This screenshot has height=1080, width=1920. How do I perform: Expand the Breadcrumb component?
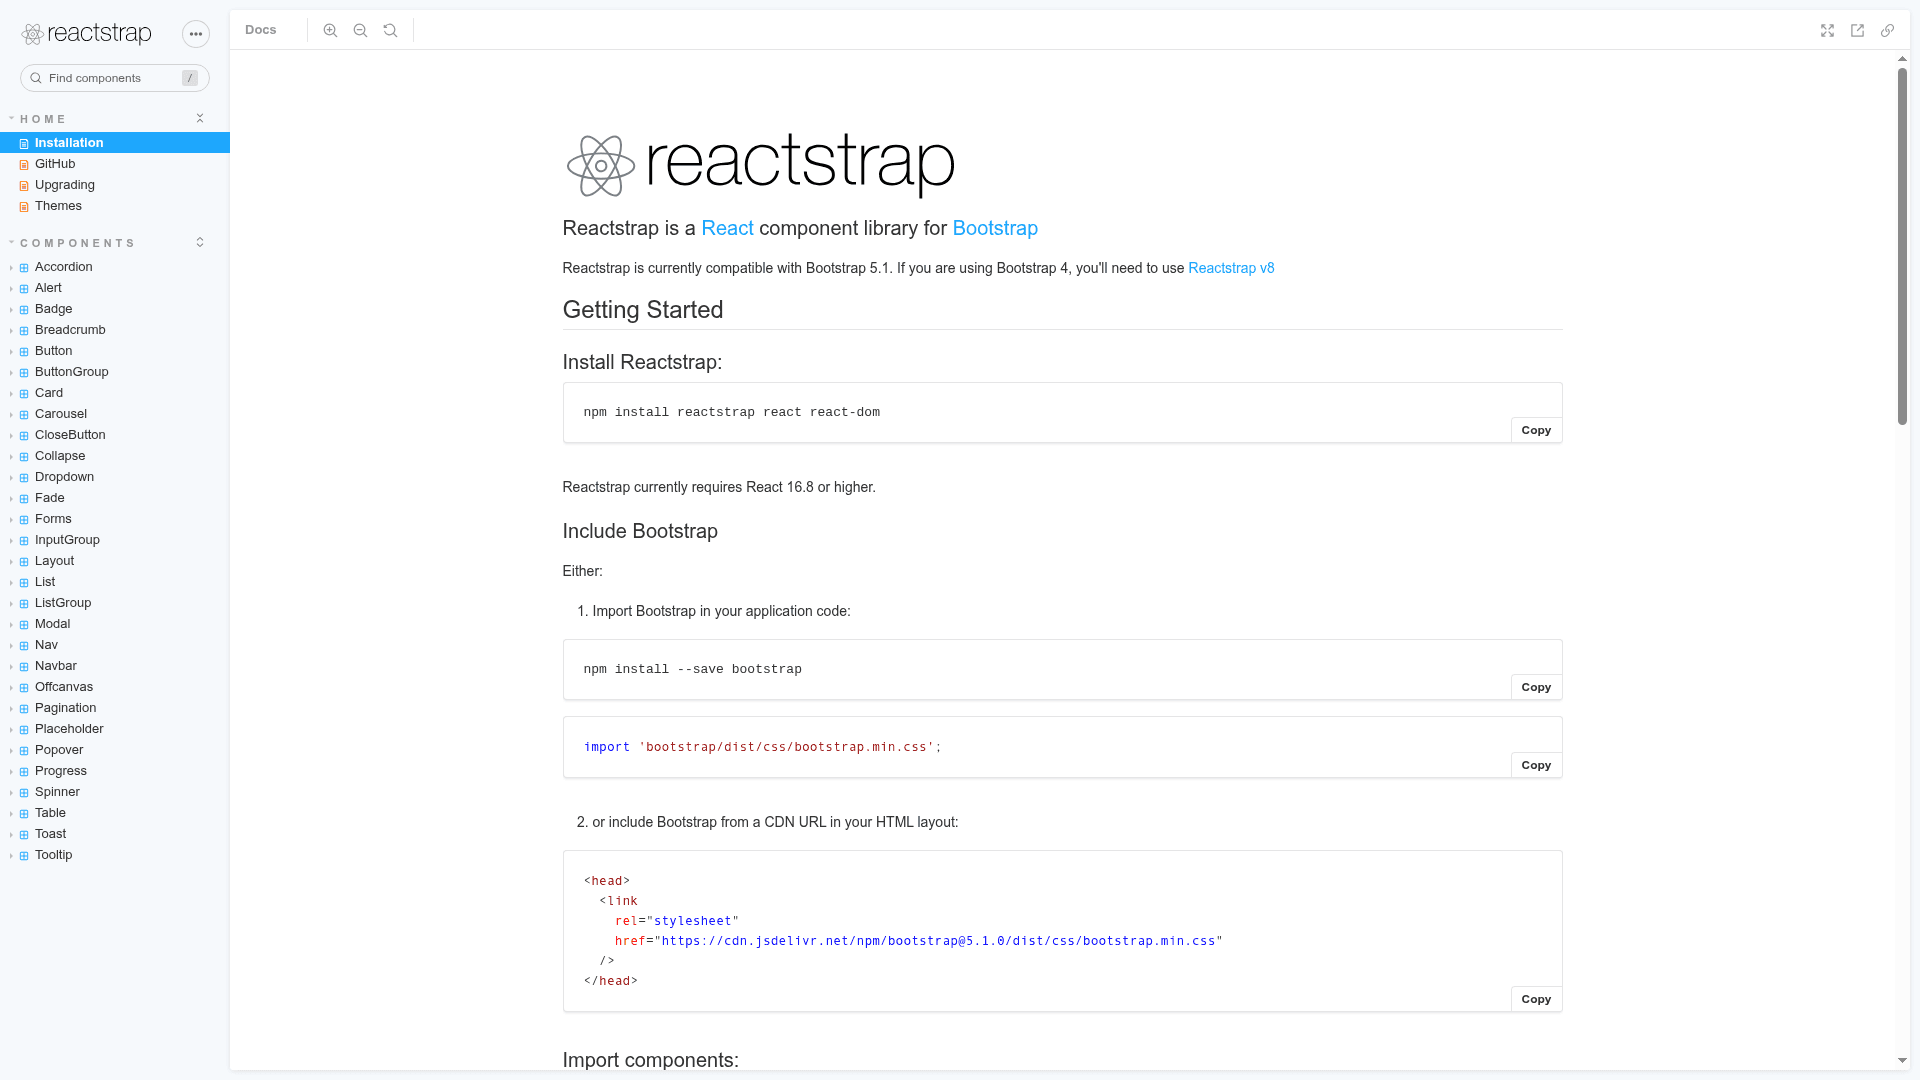tap(115, 330)
